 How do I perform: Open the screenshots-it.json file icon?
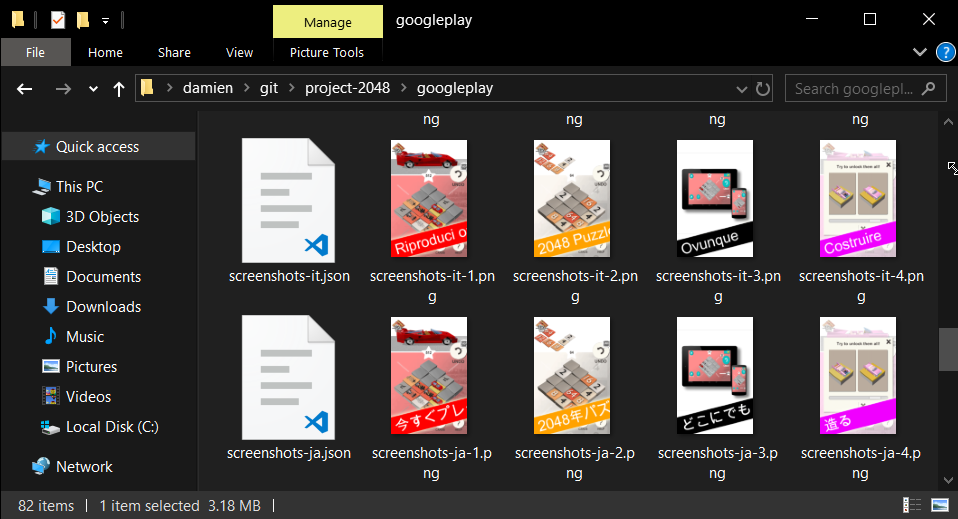click(288, 200)
